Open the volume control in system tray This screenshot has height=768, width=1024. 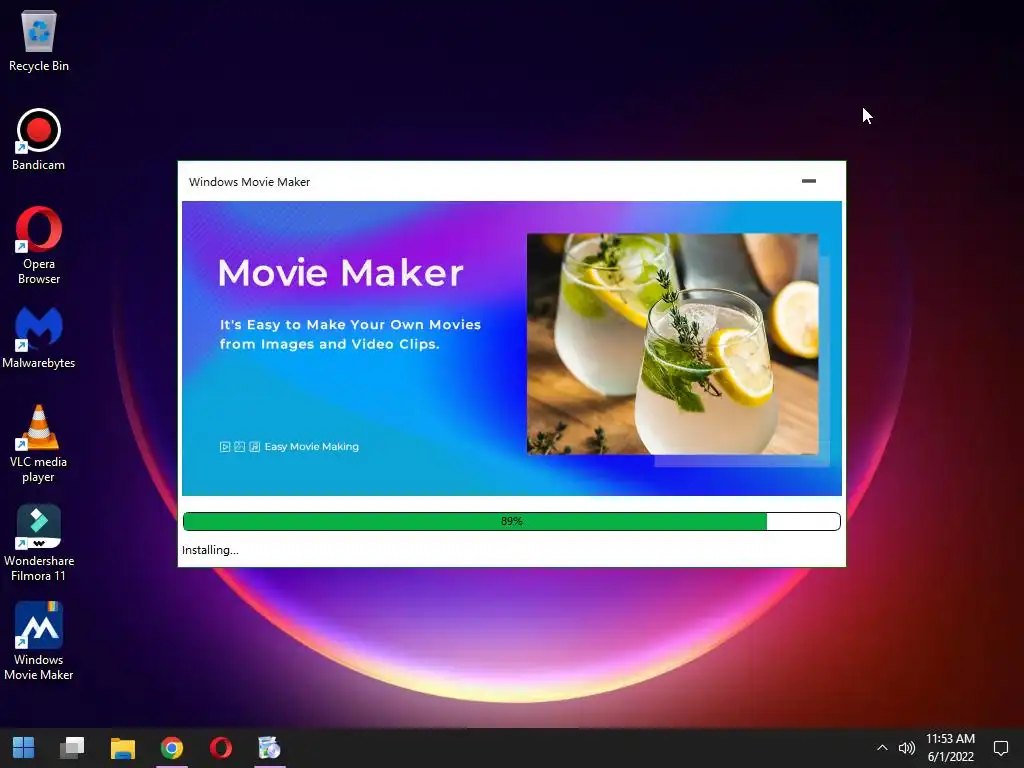click(906, 748)
